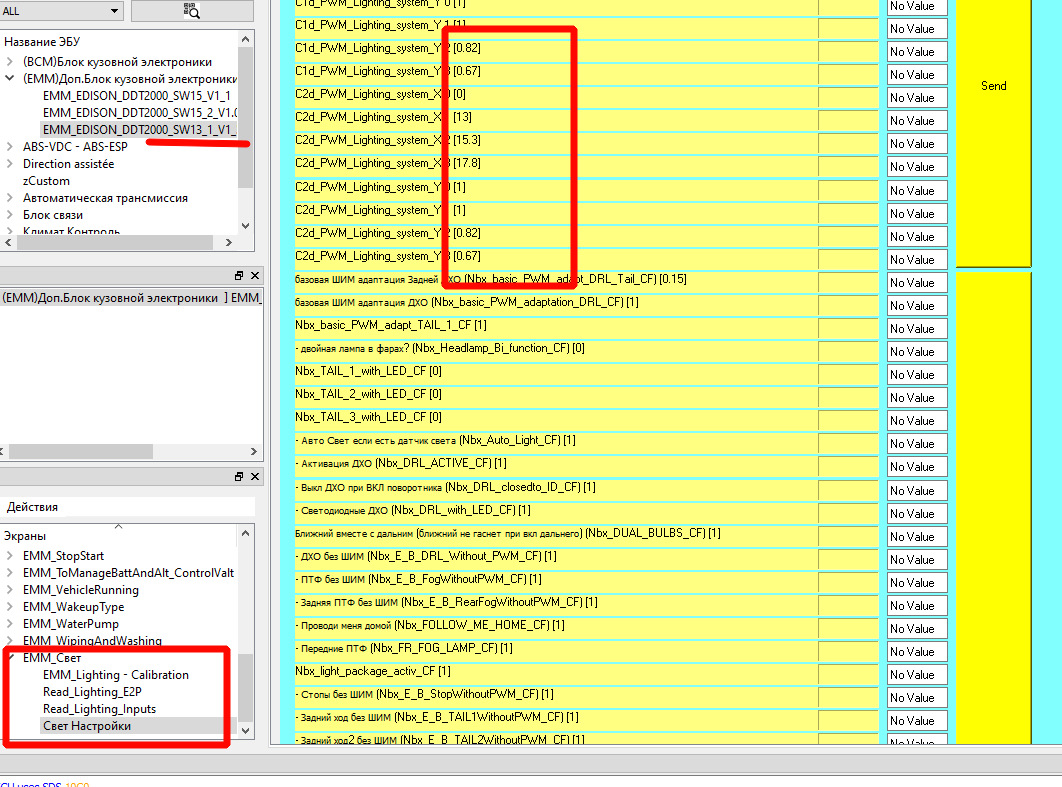Undock the screens panel with the float icon
Image resolution: width=1062 pixels, height=787 pixels.
(239, 477)
